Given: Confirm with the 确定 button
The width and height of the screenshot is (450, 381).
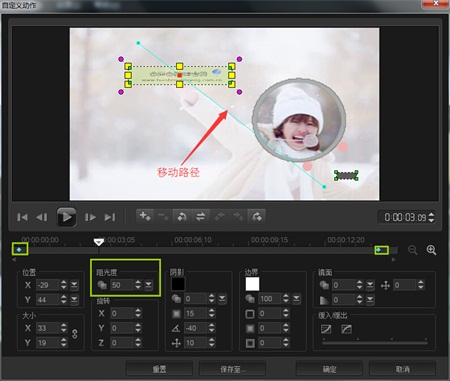Looking at the screenshot, I should (329, 369).
